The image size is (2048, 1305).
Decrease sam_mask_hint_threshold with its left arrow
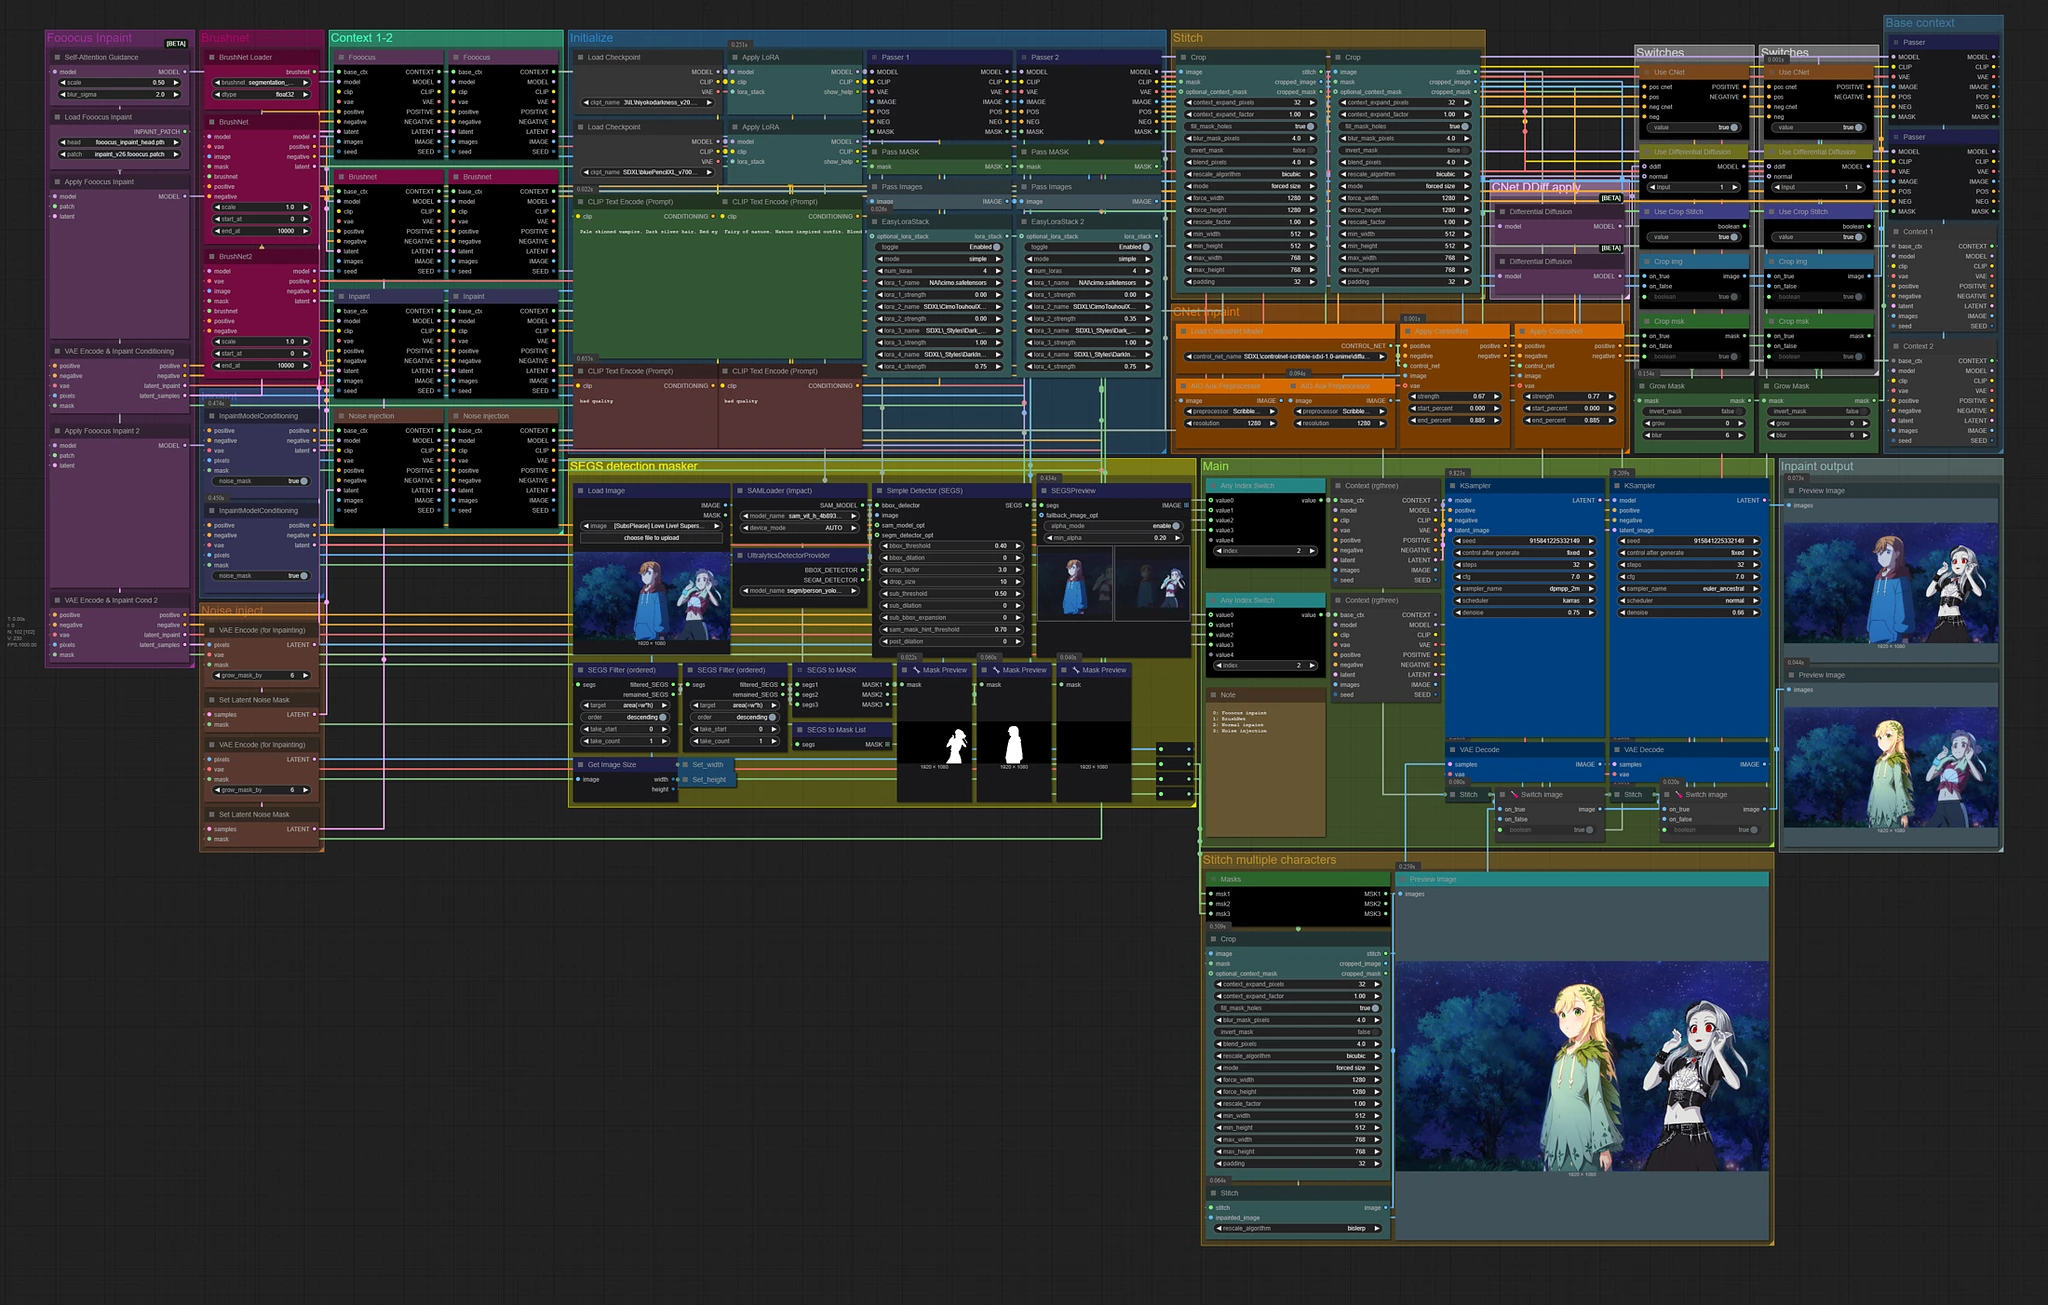point(885,630)
